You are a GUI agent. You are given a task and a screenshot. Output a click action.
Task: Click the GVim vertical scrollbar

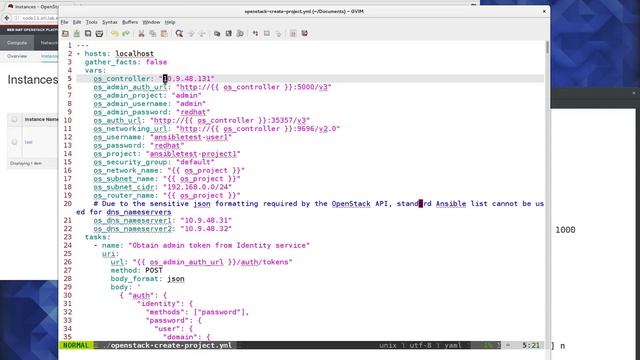pyautogui.click(x=547, y=190)
